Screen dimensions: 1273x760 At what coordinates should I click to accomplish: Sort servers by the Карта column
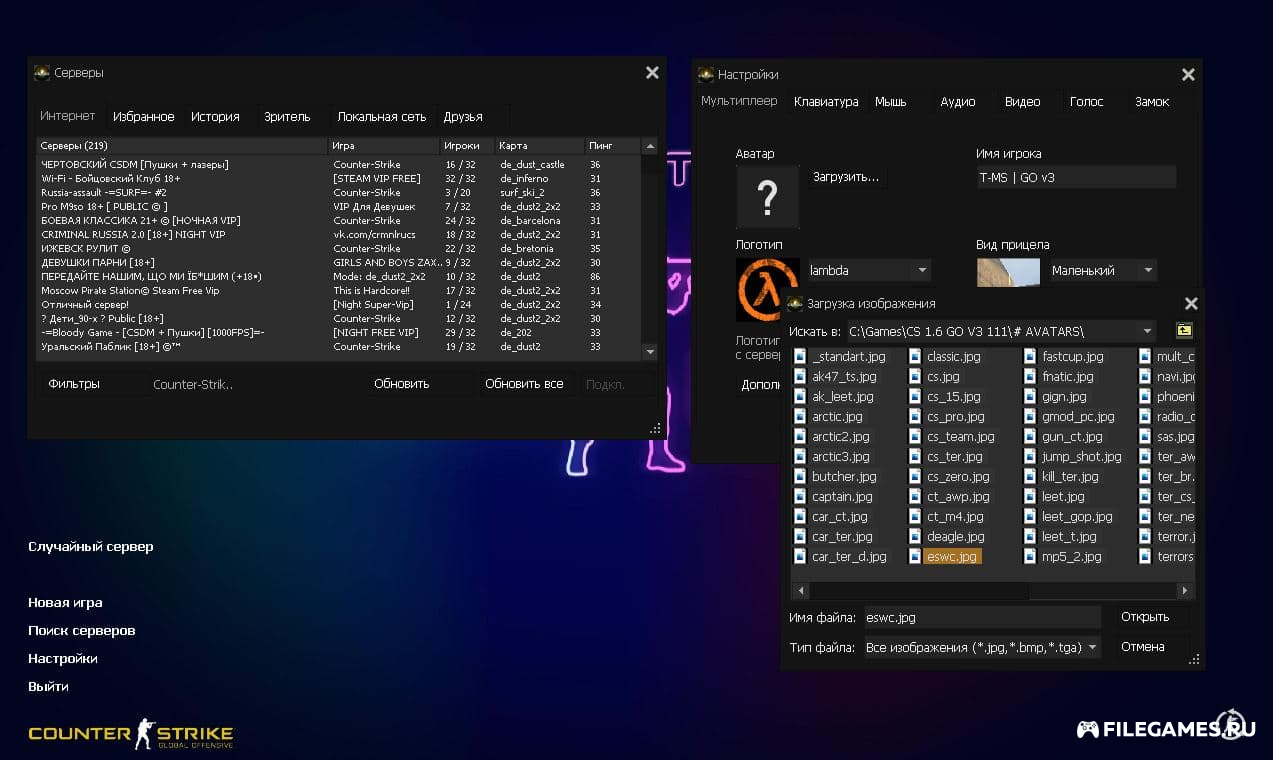[540, 146]
